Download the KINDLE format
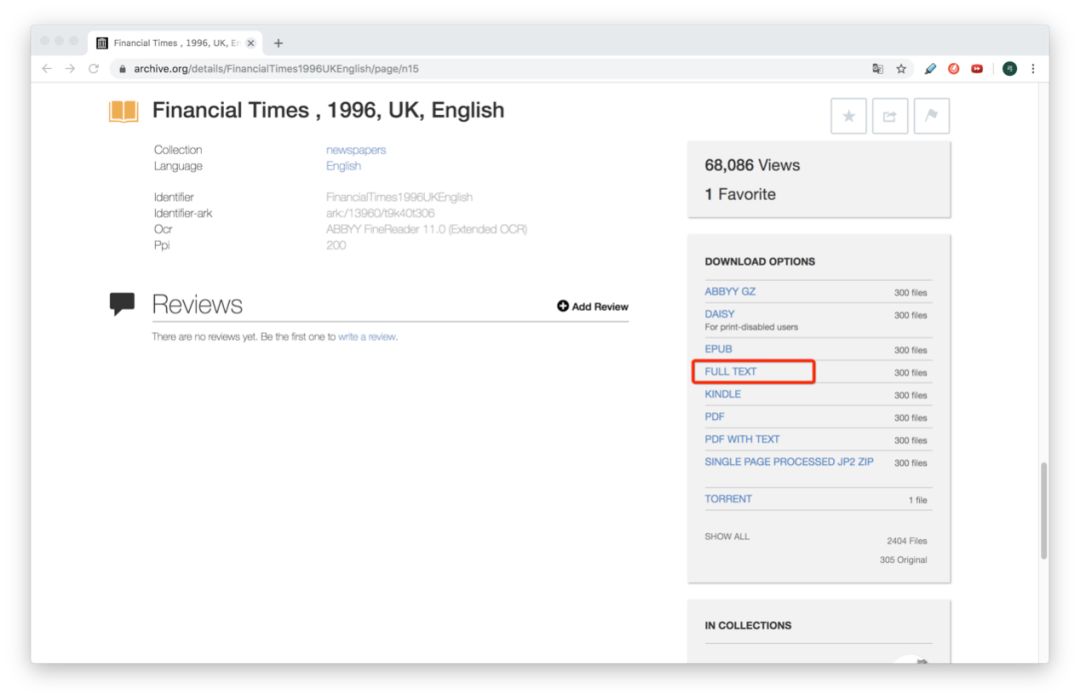Image resolution: width=1080 pixels, height=700 pixels. pos(723,394)
